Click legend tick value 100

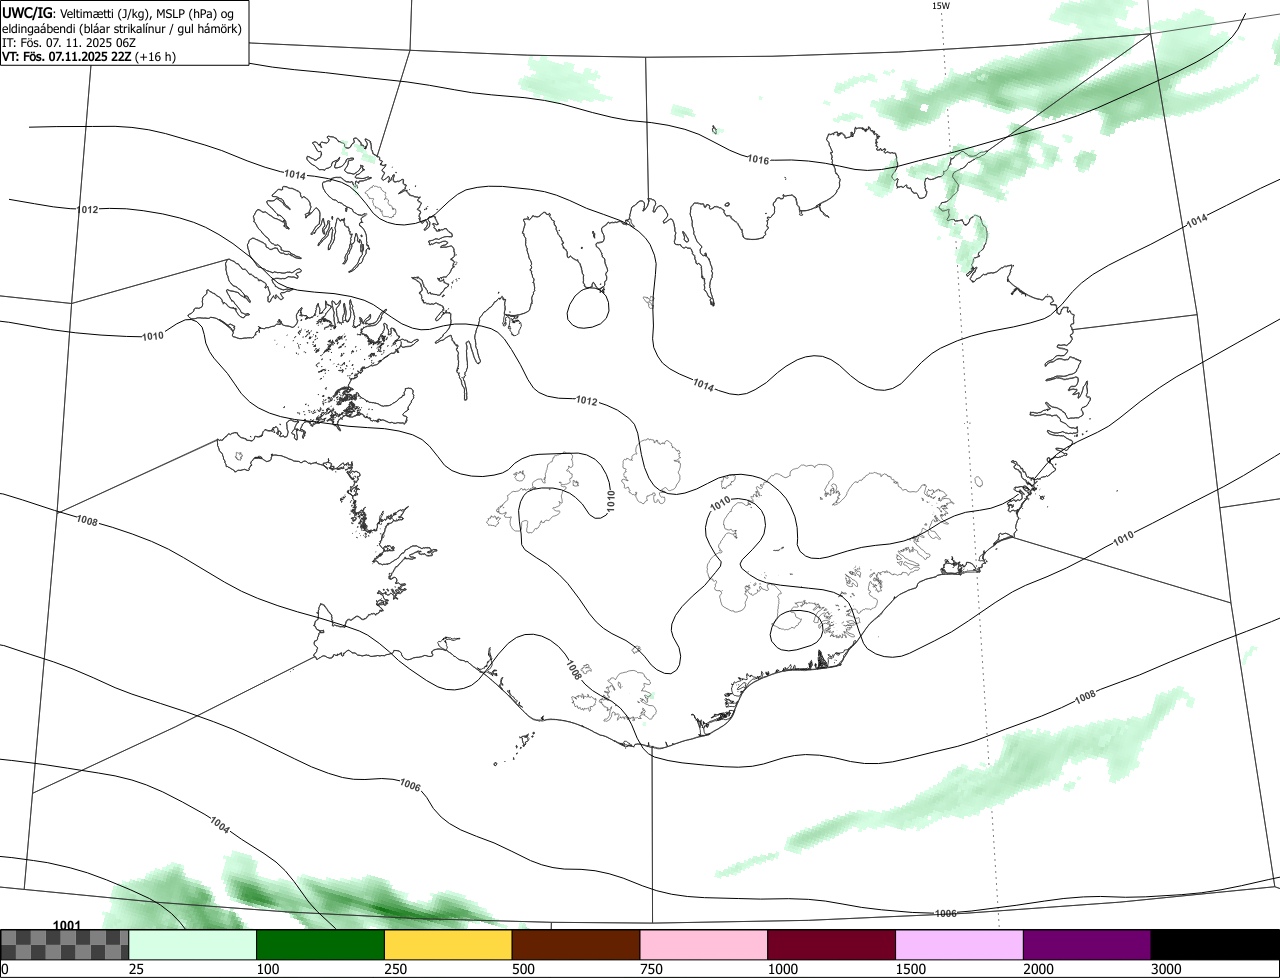tap(267, 969)
